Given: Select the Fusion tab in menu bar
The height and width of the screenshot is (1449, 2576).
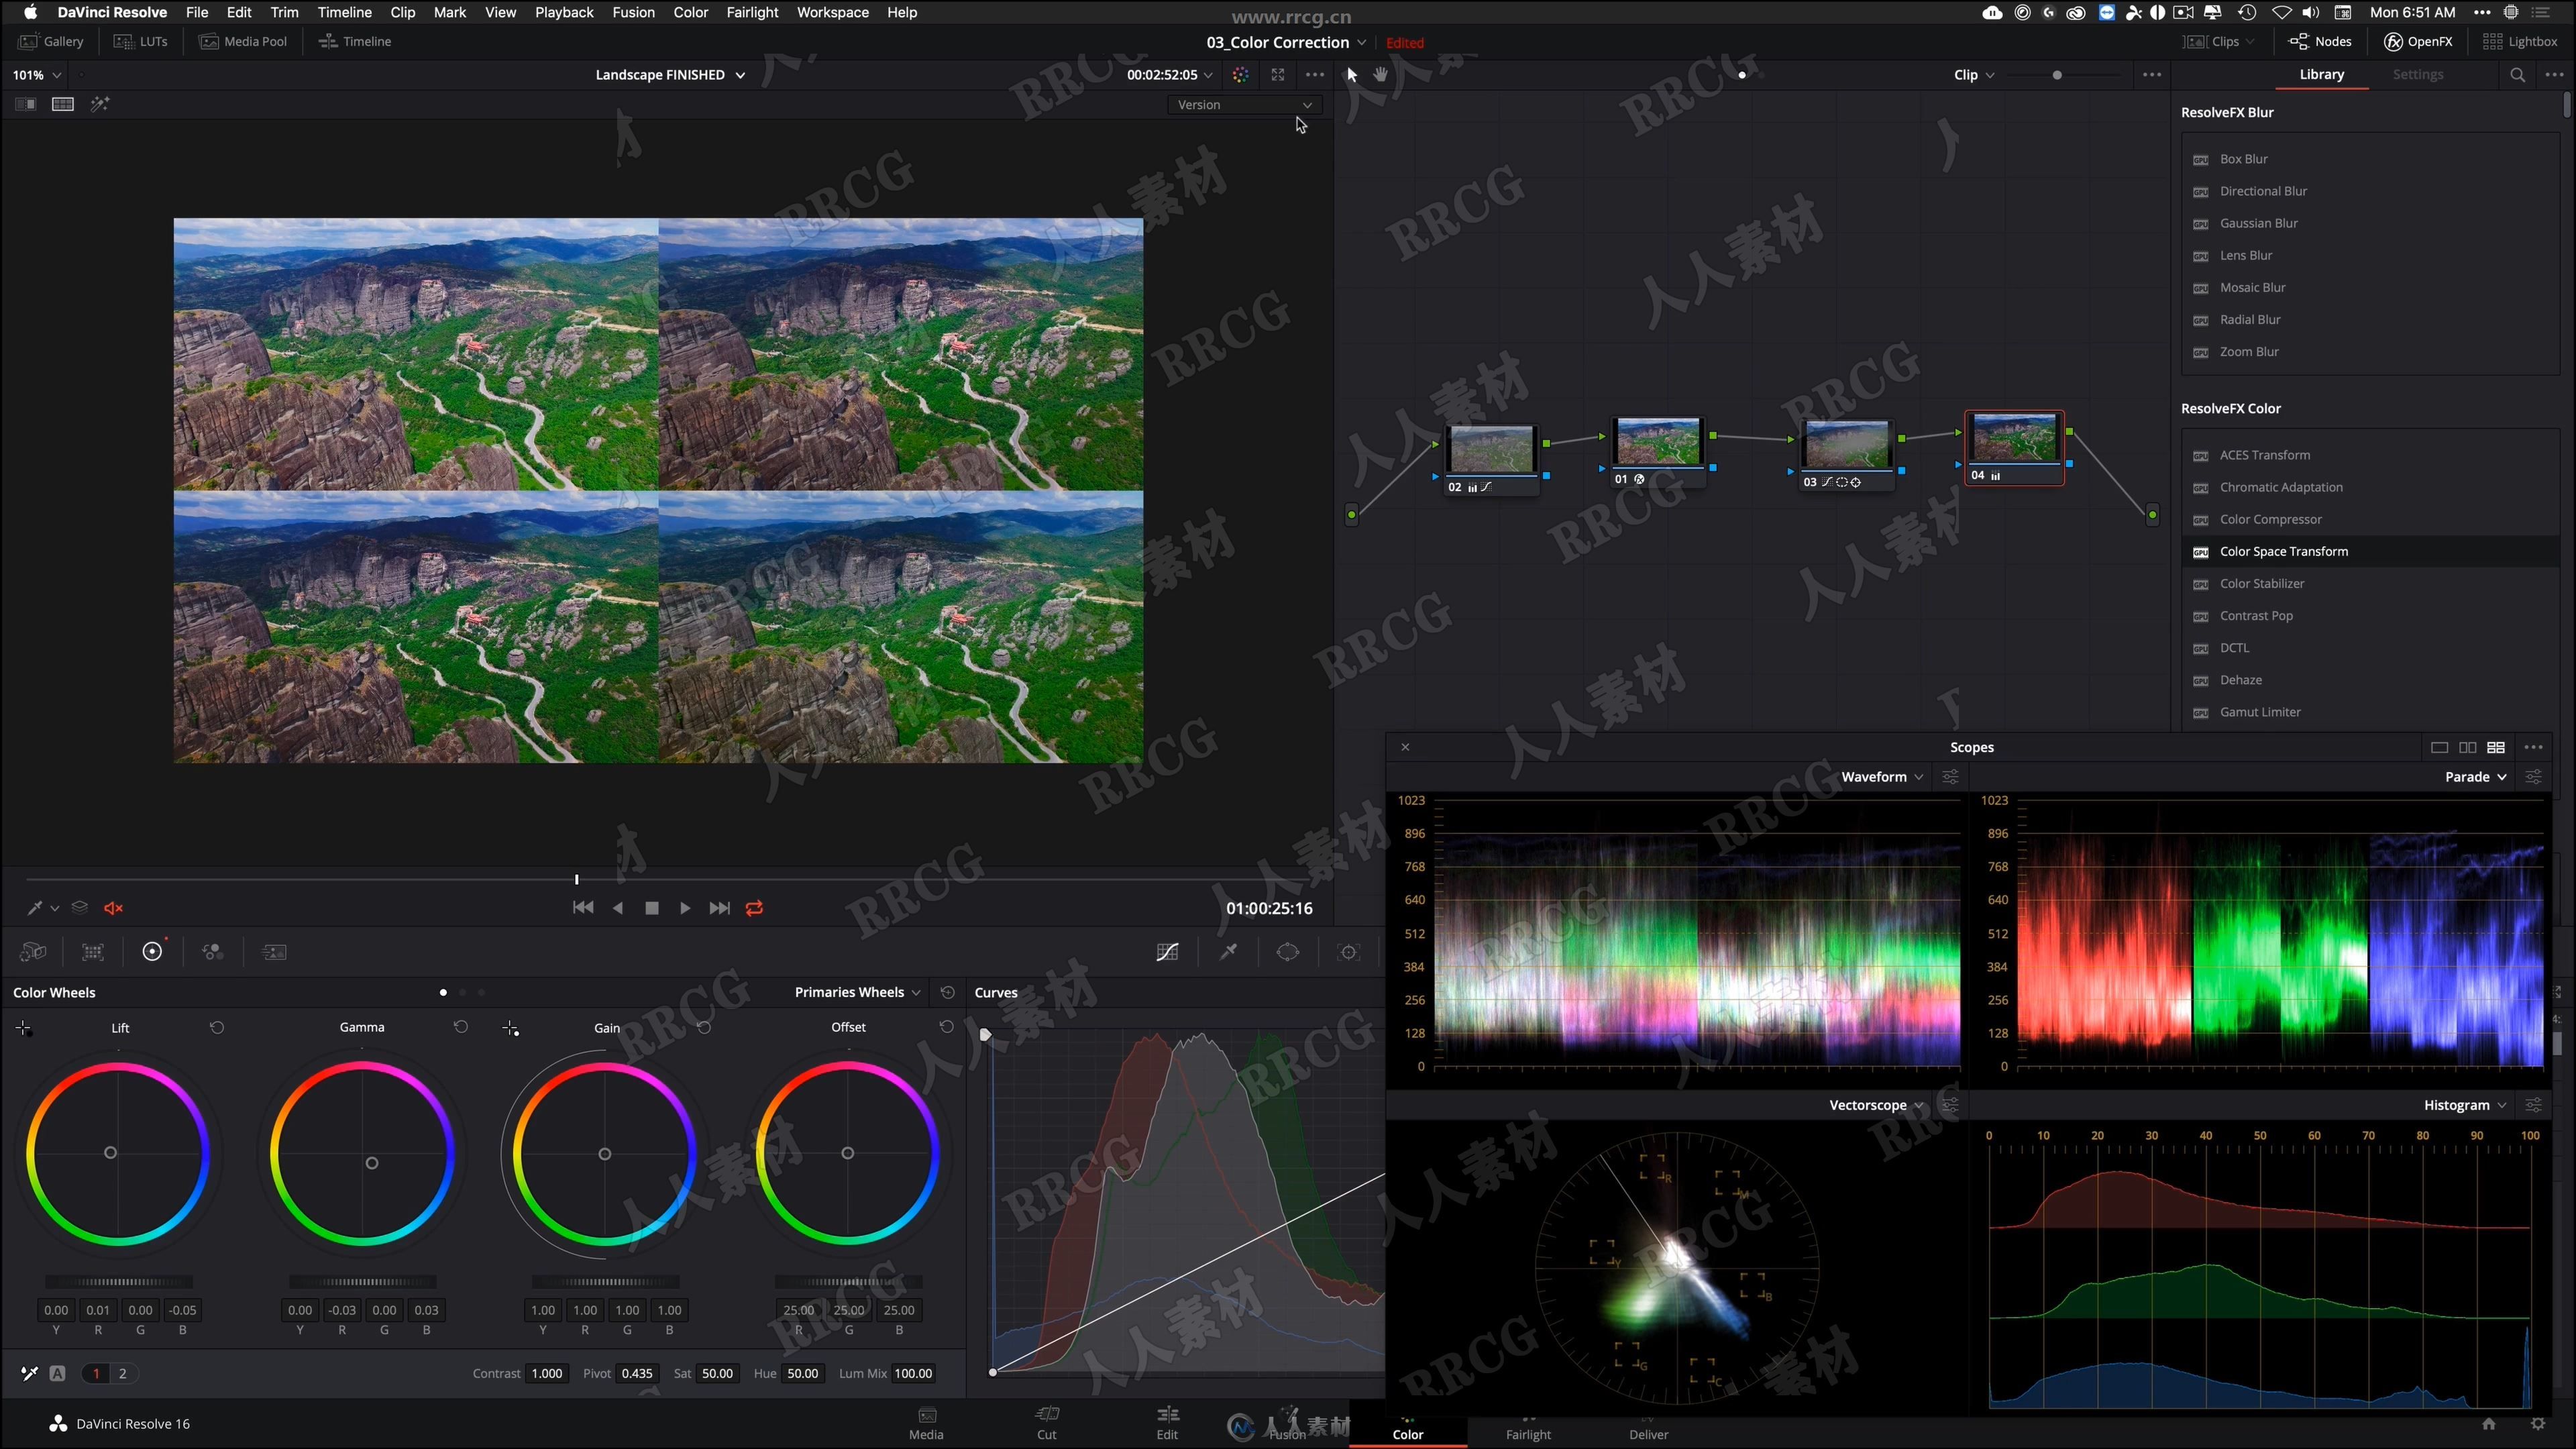Looking at the screenshot, I should 633,12.
